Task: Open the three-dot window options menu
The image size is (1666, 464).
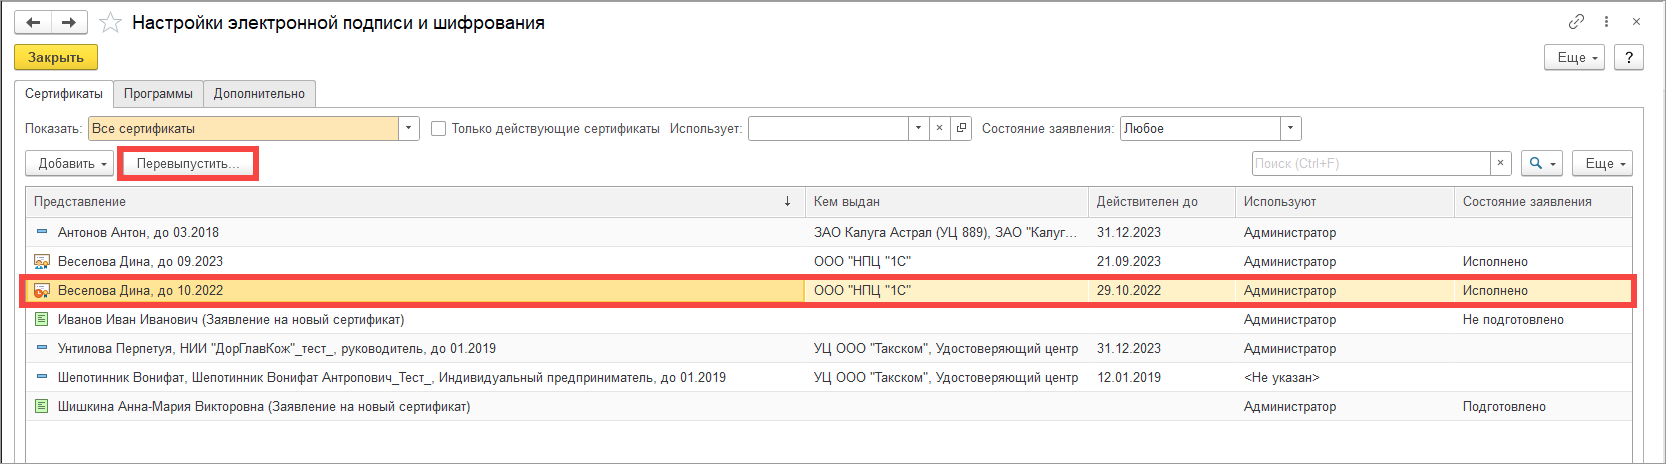Action: (1607, 21)
